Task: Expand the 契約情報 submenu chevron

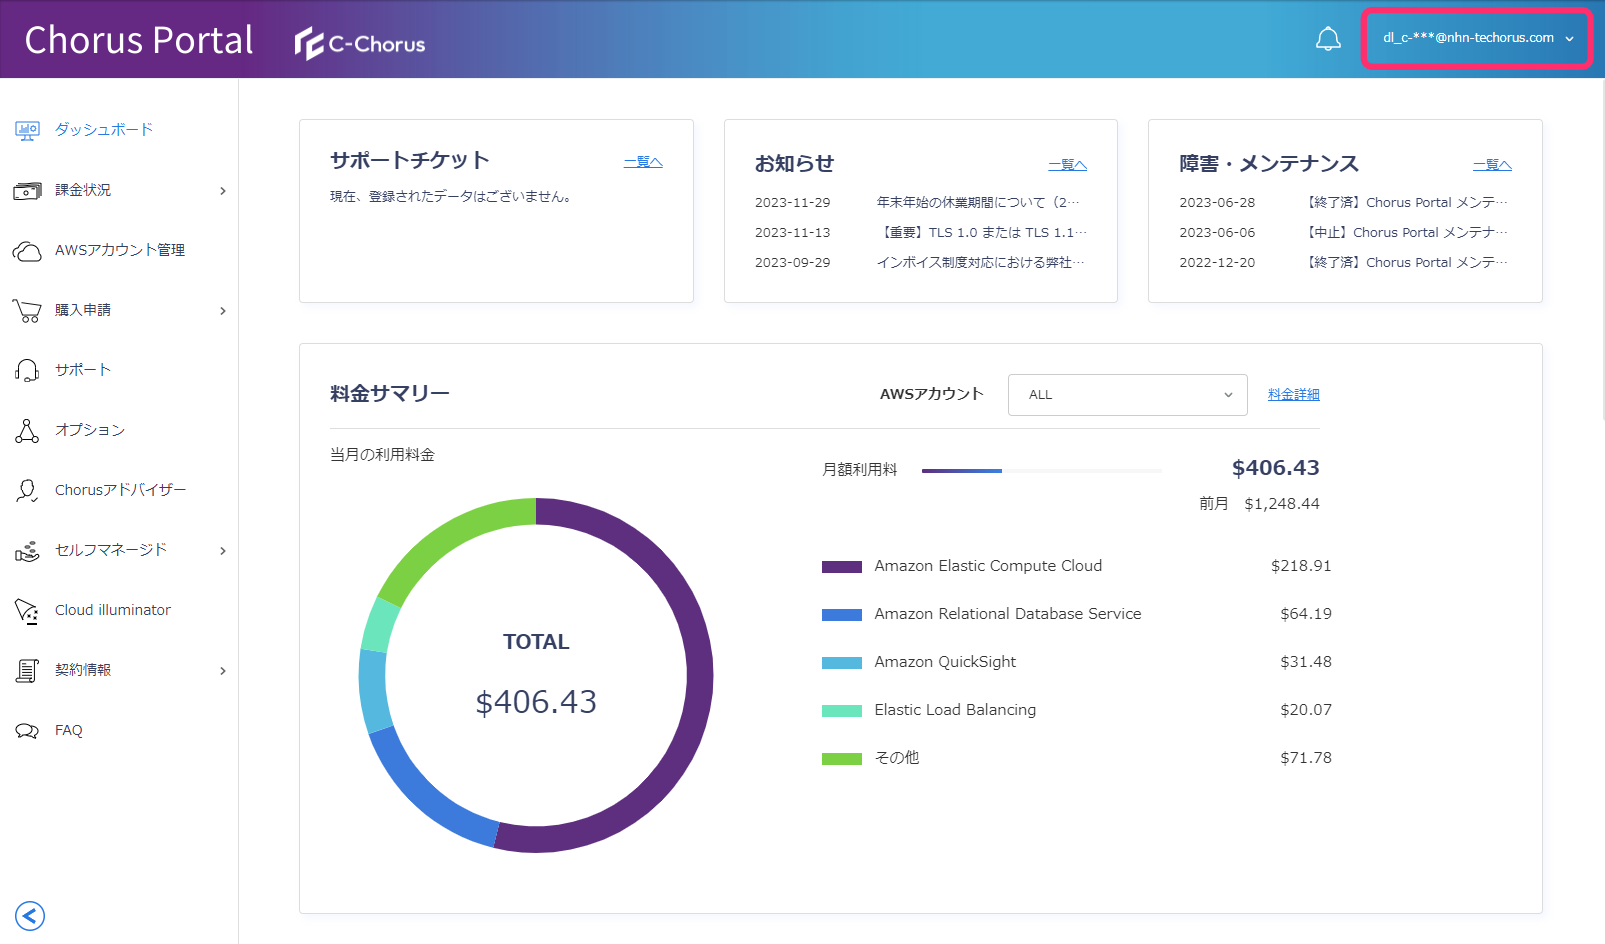Action: click(x=222, y=671)
